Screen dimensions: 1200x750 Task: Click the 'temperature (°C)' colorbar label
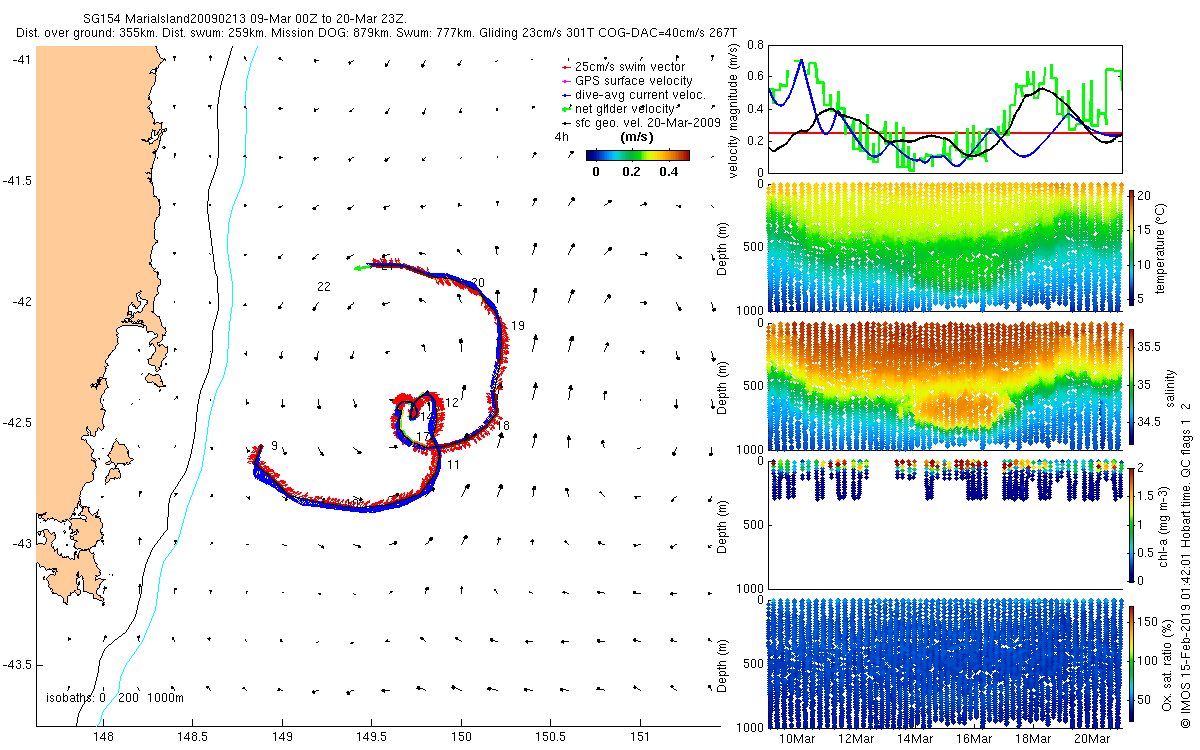coord(1161,250)
